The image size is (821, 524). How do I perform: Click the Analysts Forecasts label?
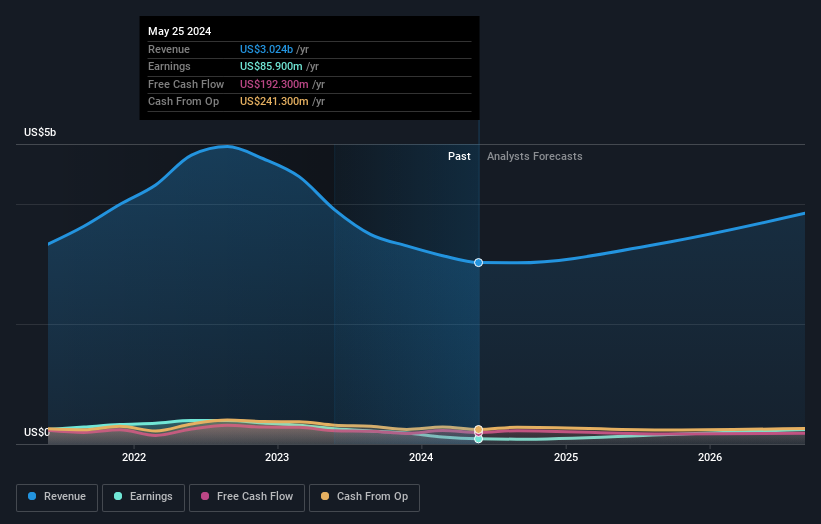pyautogui.click(x=535, y=156)
